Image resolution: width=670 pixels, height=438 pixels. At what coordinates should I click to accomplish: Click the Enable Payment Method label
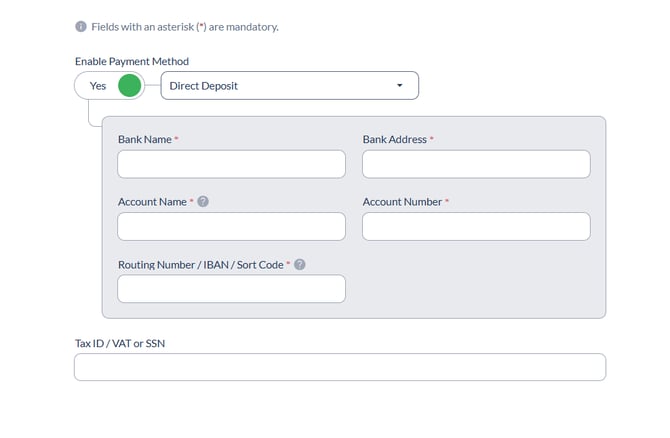click(x=132, y=62)
